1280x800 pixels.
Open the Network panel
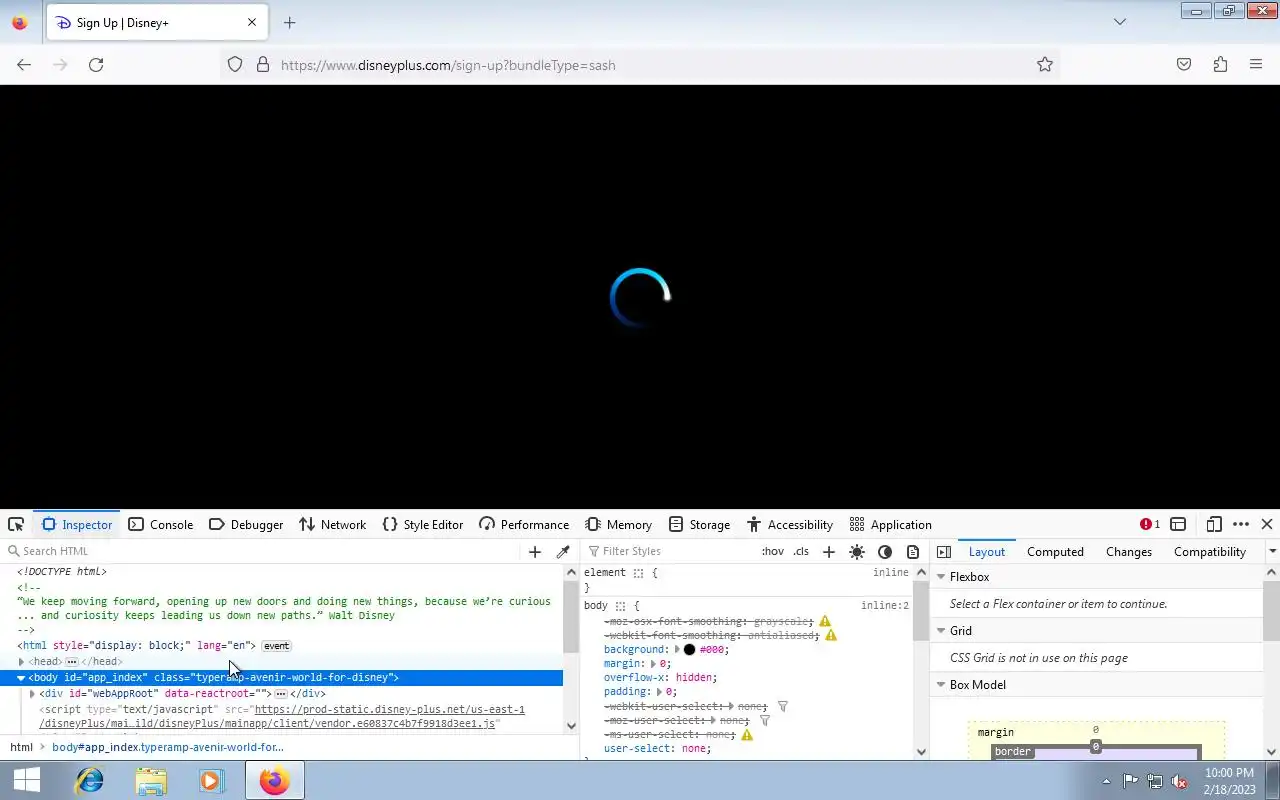tap(332, 524)
